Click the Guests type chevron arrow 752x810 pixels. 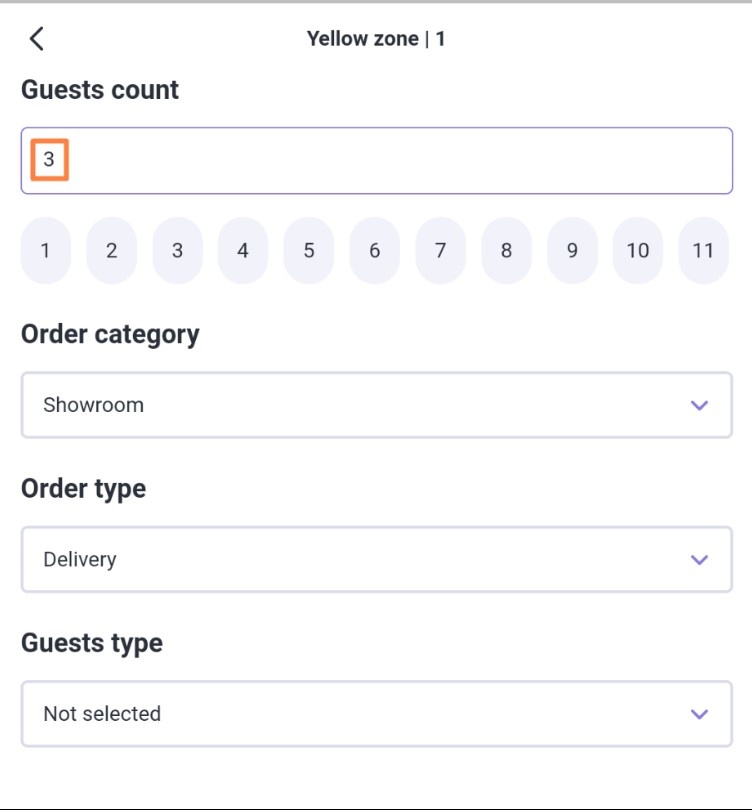click(699, 714)
